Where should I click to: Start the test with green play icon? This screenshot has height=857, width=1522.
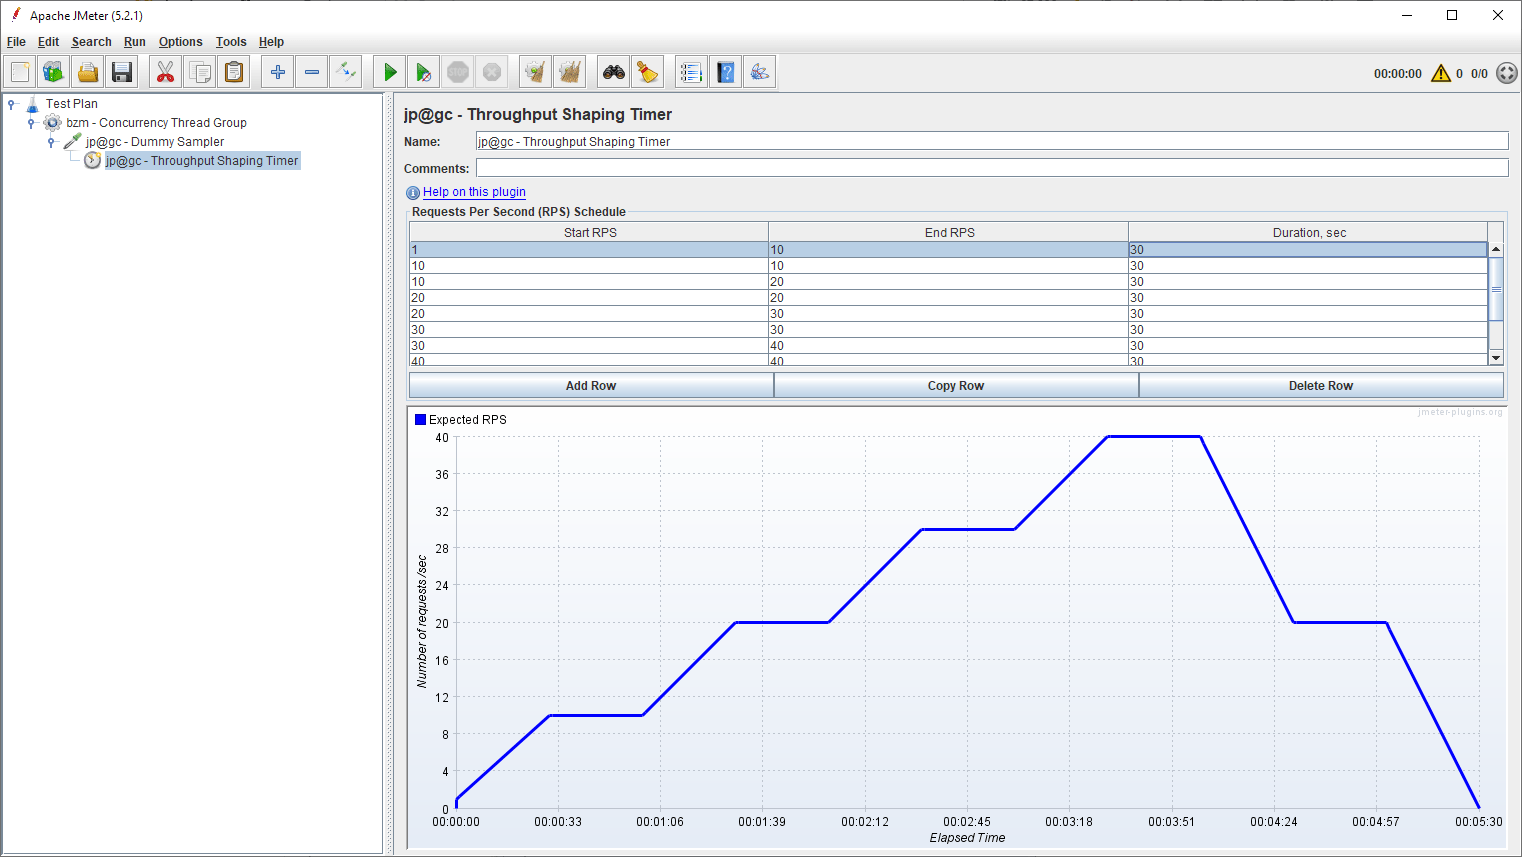click(x=390, y=72)
